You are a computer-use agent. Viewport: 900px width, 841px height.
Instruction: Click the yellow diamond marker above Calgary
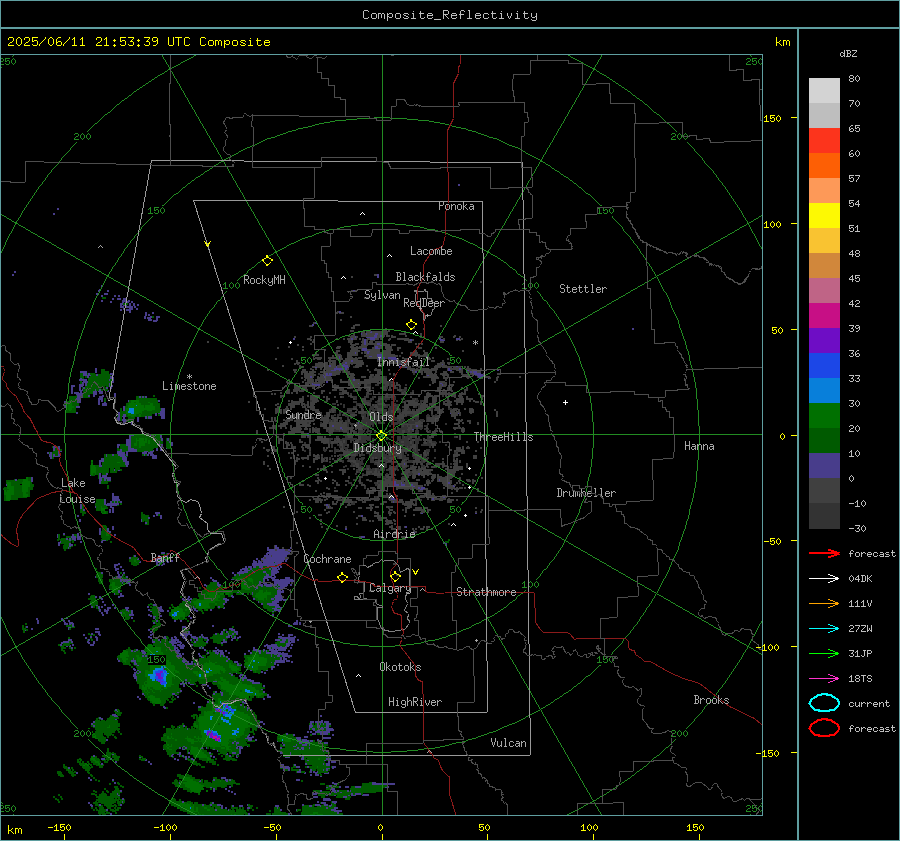[x=395, y=576]
